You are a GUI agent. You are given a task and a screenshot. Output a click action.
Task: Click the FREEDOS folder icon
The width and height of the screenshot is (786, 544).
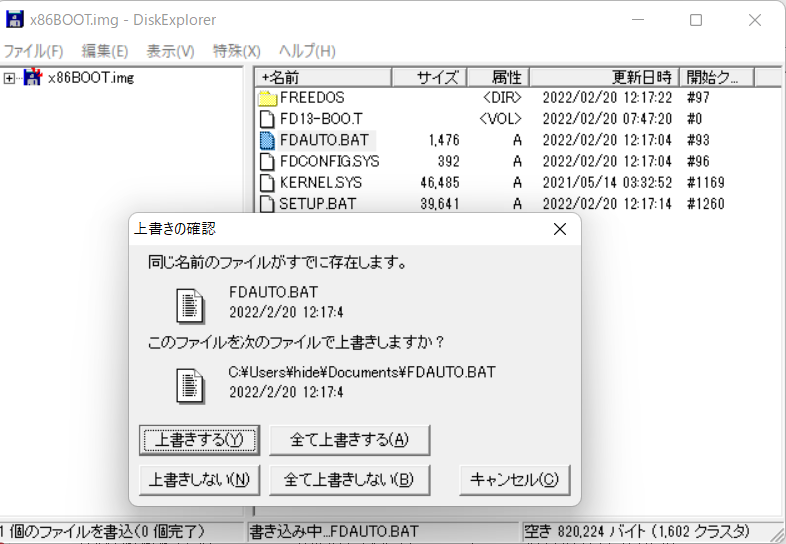267,98
